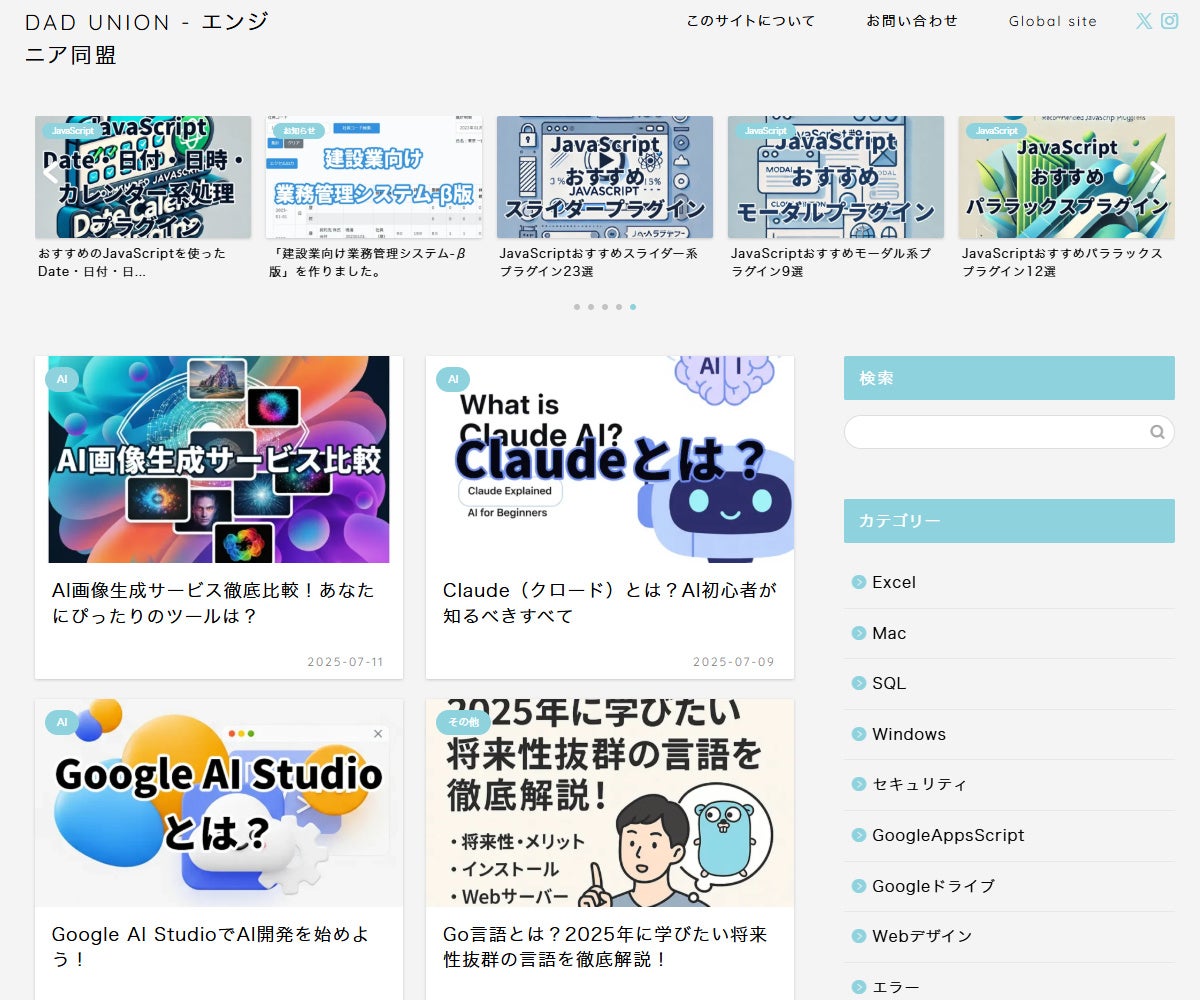This screenshot has height=1000, width=1200.
Task: Open the 「建設業向け業務管理システム-β版」 carousel title
Action: [x=367, y=262]
